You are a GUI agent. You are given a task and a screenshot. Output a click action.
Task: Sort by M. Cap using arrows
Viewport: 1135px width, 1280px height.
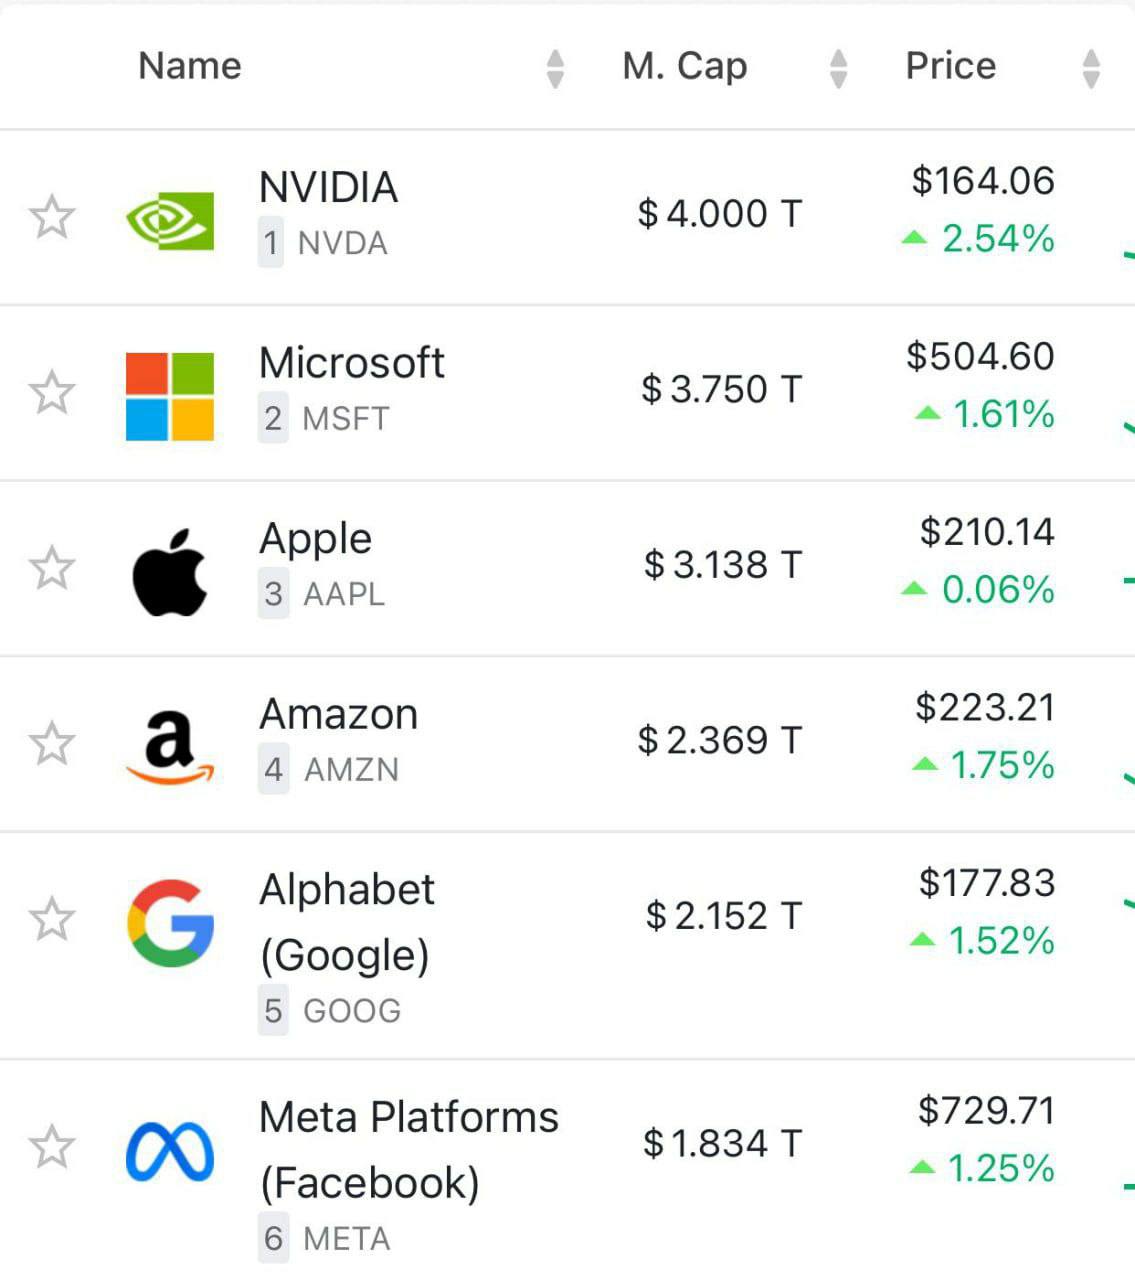[839, 69]
